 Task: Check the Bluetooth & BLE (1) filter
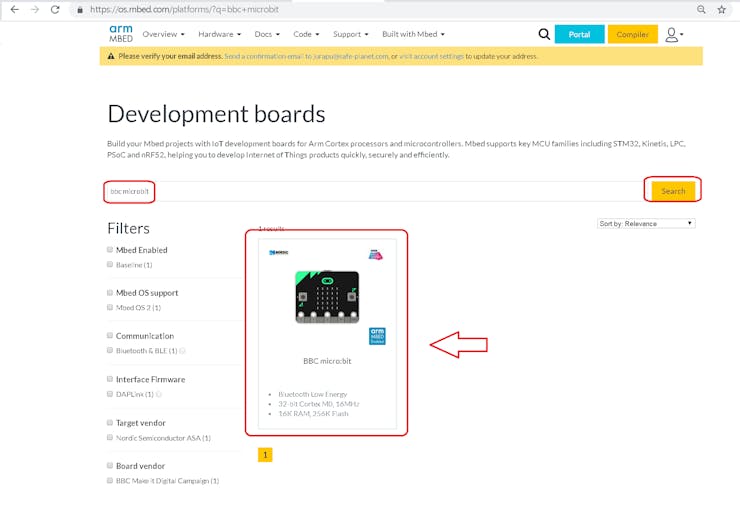tap(110, 351)
